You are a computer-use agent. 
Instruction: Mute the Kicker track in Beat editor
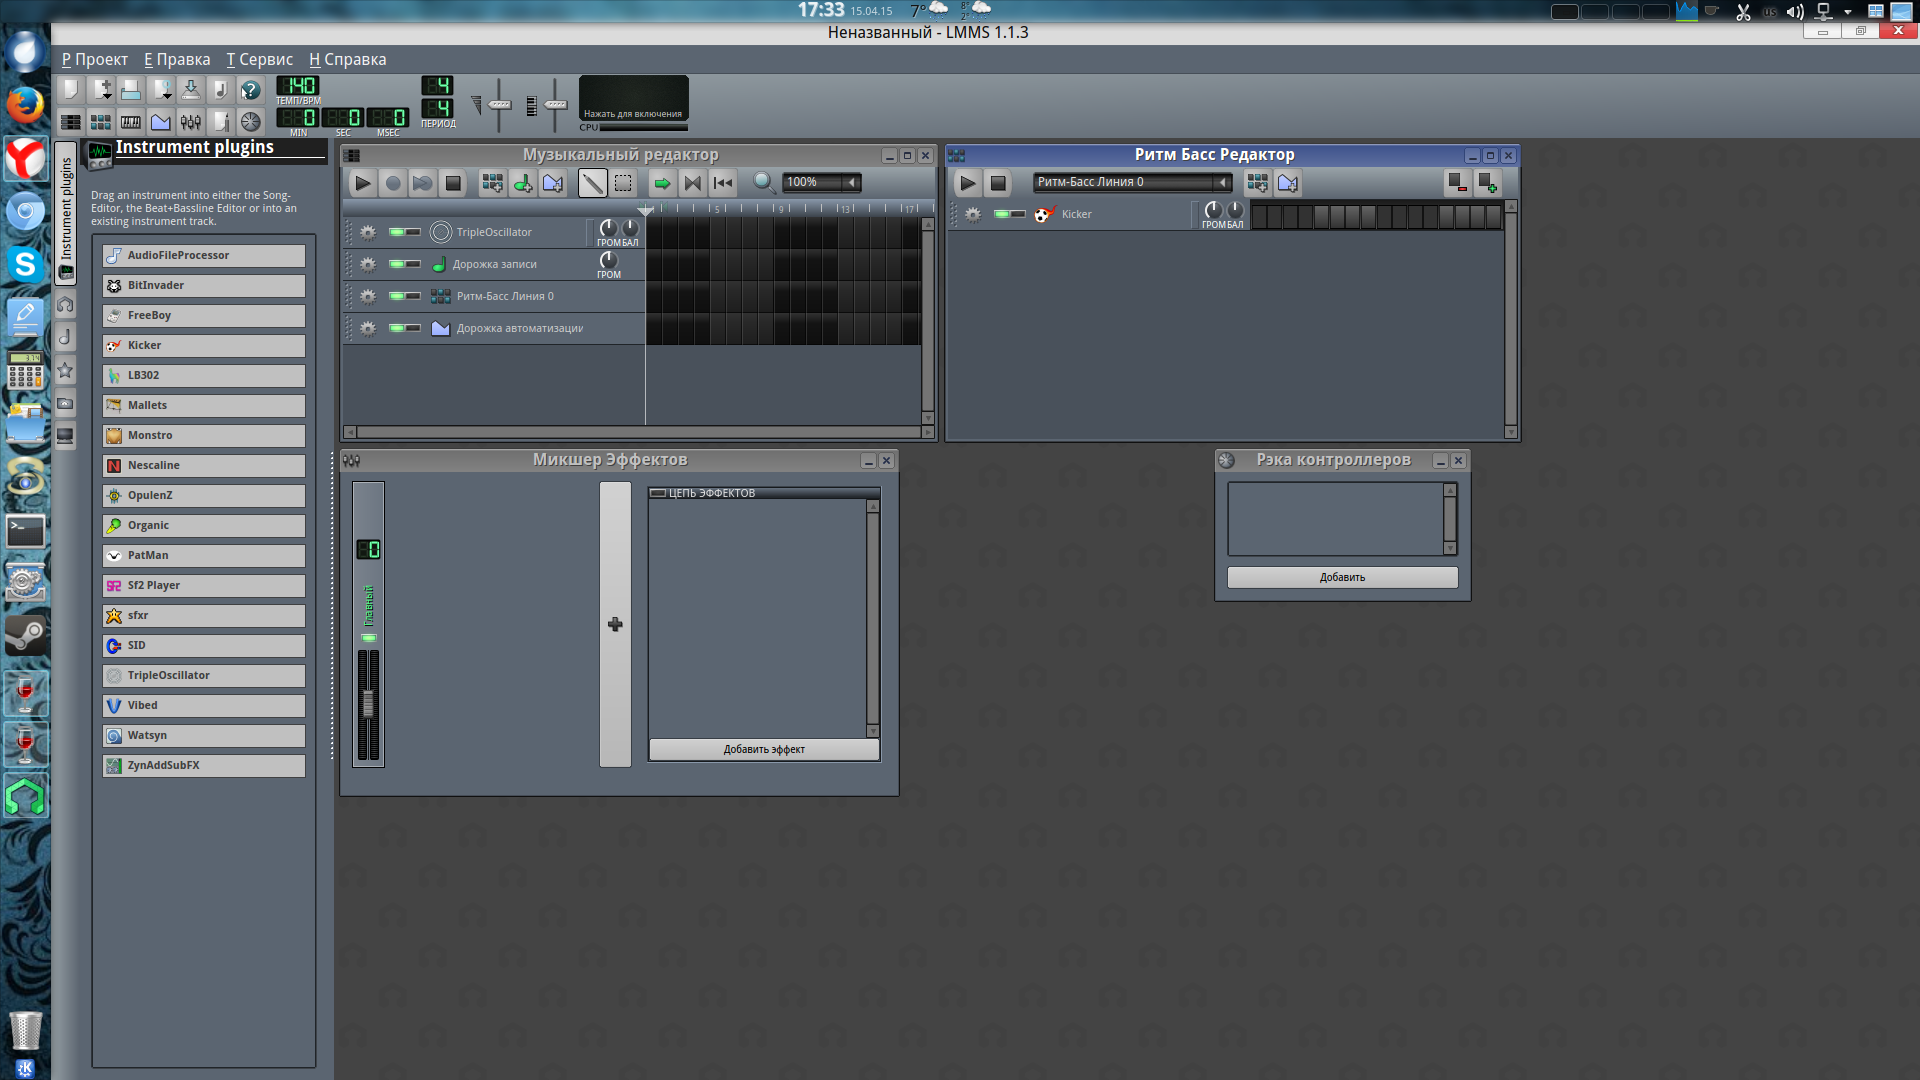1003,214
